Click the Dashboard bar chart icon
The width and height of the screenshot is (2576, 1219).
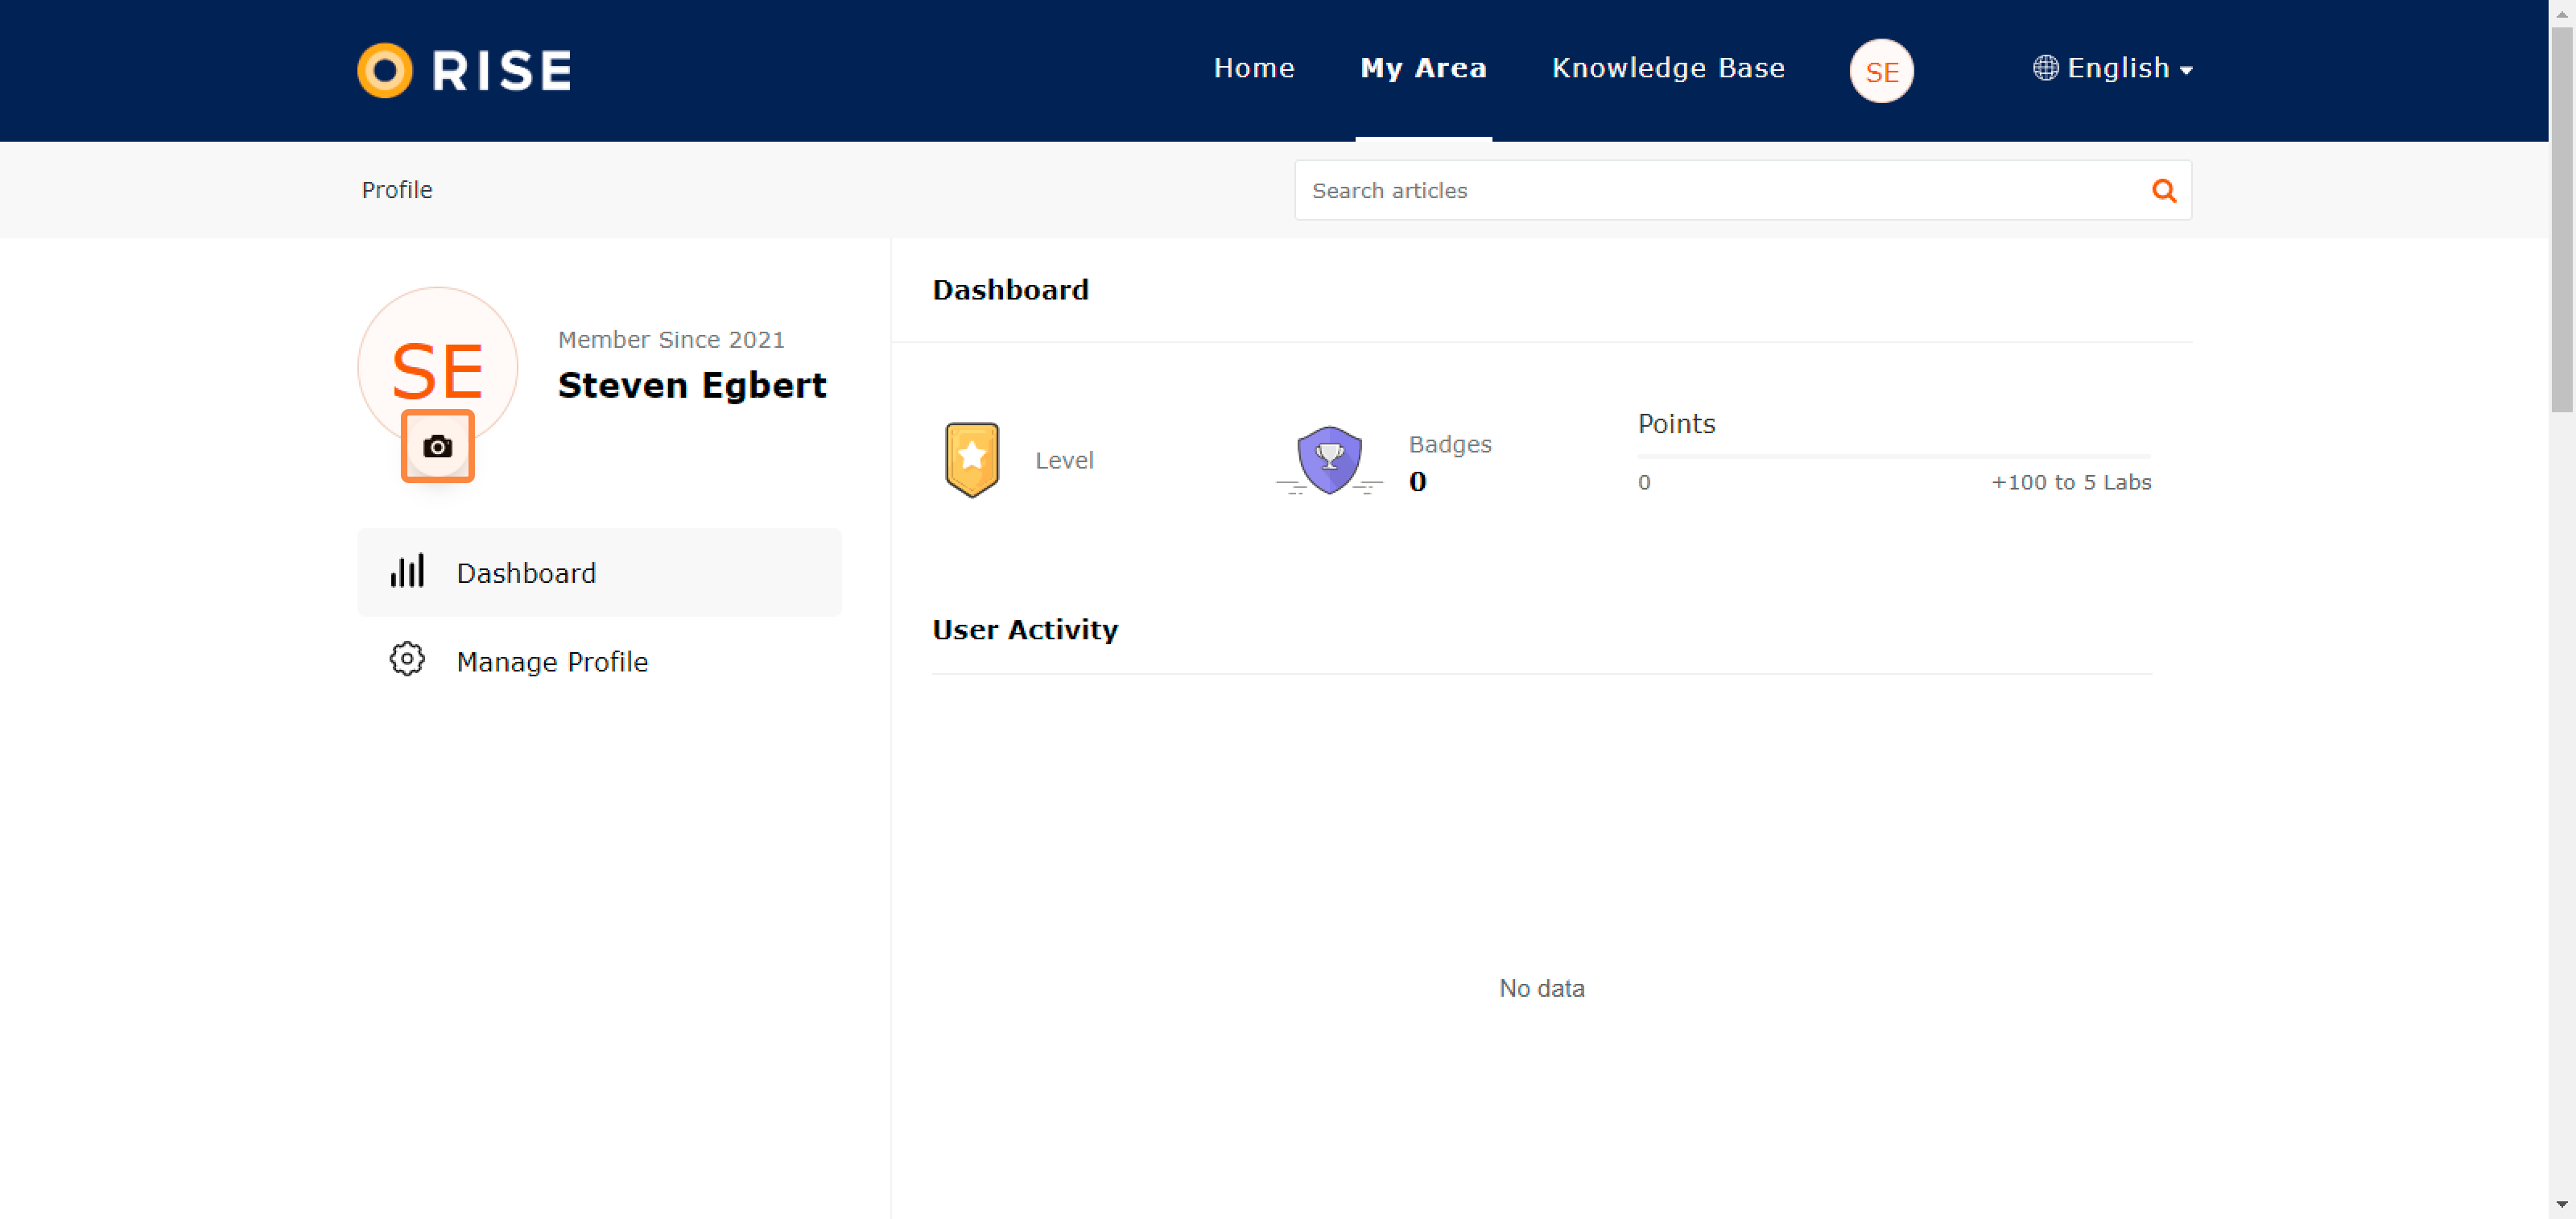tap(407, 571)
